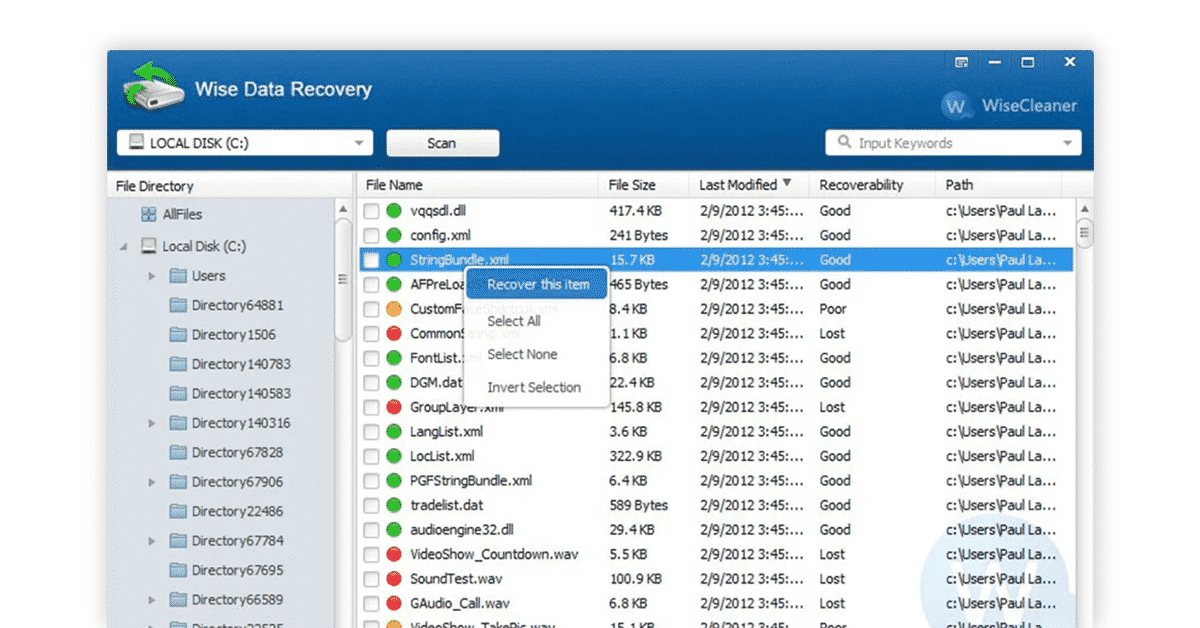Click the Wise Data Recovery logo icon
Viewport: 1200px width, 628px height.
152,87
